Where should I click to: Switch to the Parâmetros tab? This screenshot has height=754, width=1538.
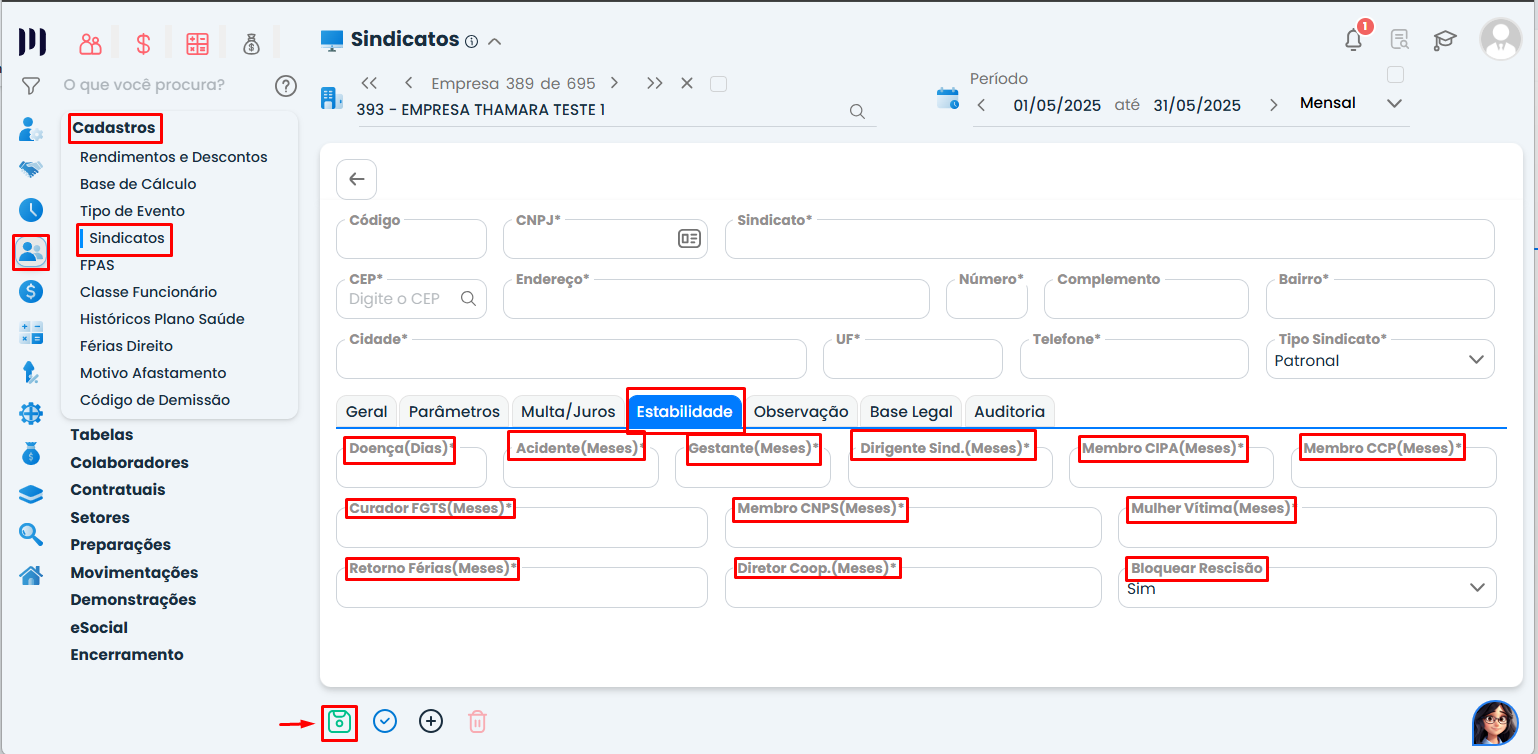click(454, 412)
